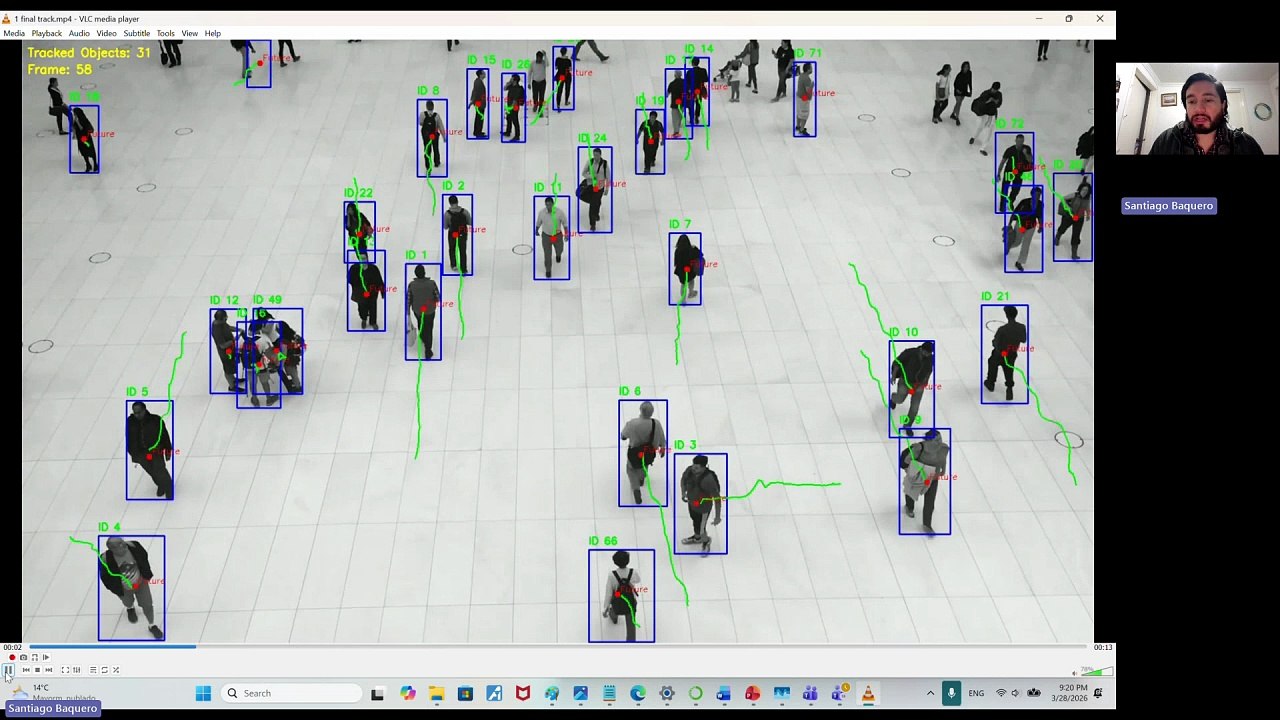Image resolution: width=1280 pixels, height=720 pixels.
Task: Advance frame by frame button
Action: (x=46, y=657)
